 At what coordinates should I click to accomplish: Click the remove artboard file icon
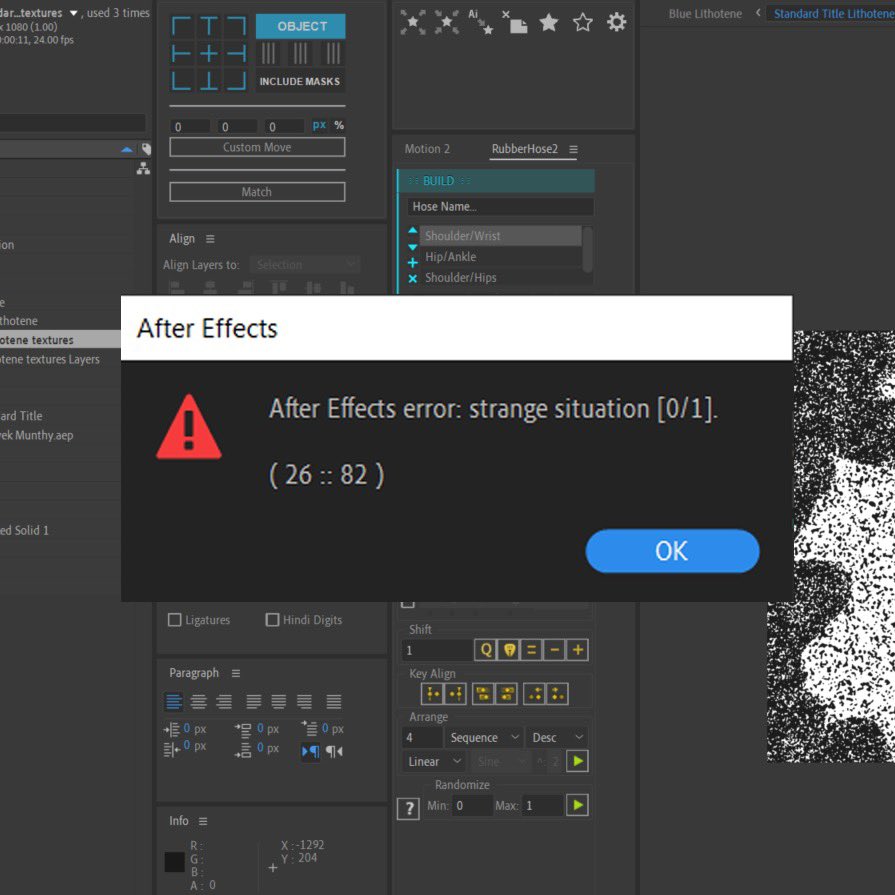coord(515,22)
